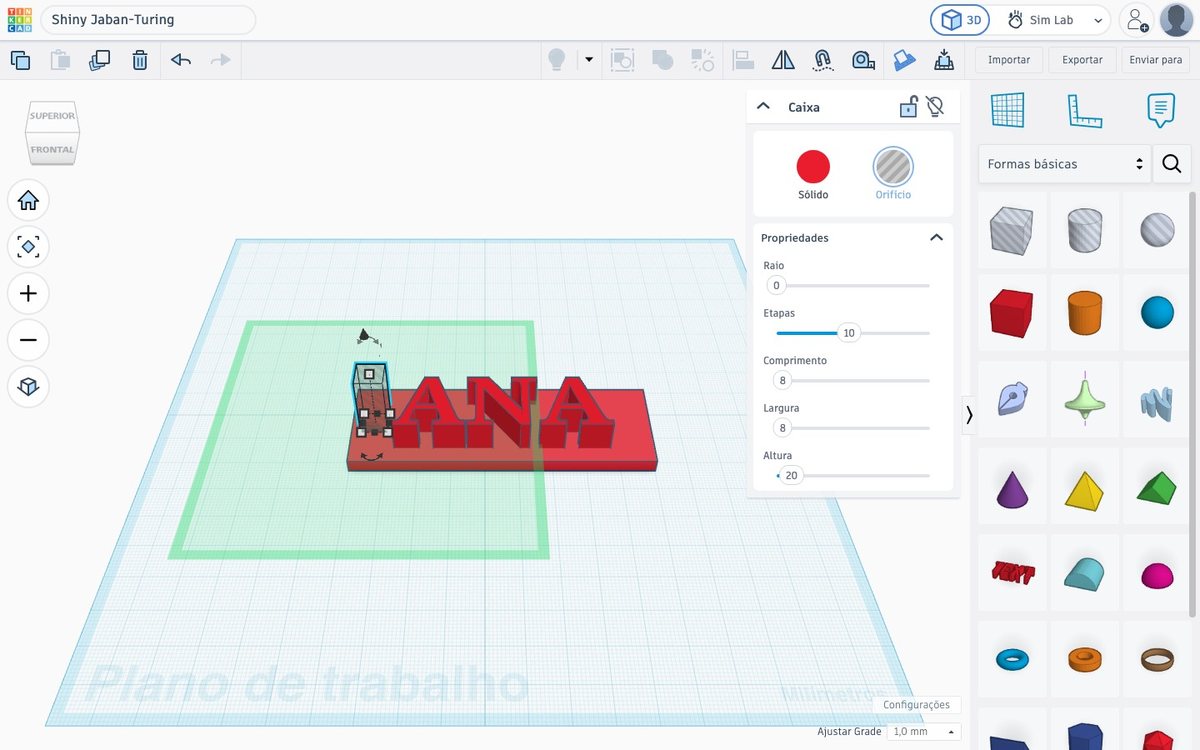Viewport: 1200px width, 750px height.
Task: Collapse the shapes panel with side arrow
Action: tap(969, 415)
